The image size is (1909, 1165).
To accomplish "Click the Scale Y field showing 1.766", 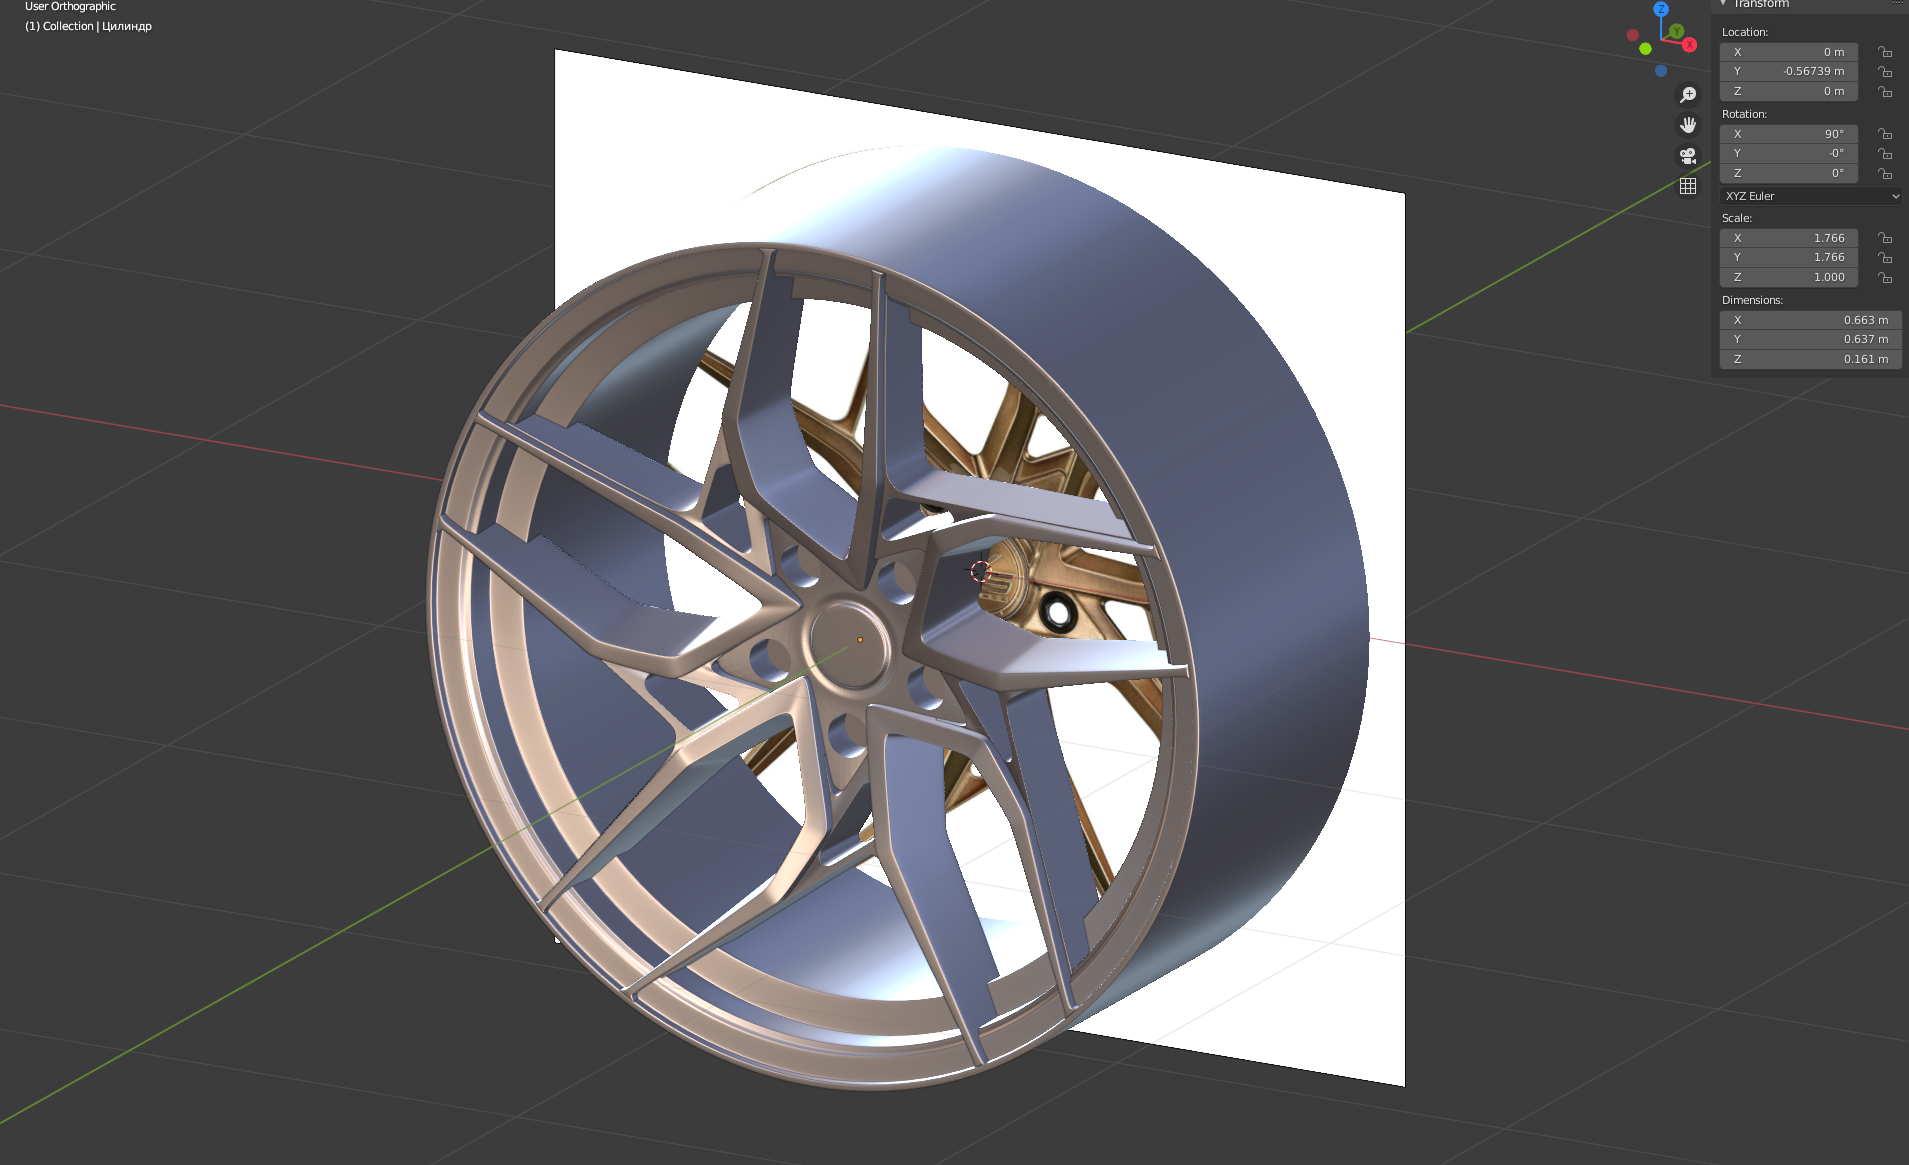I will click(1789, 258).
